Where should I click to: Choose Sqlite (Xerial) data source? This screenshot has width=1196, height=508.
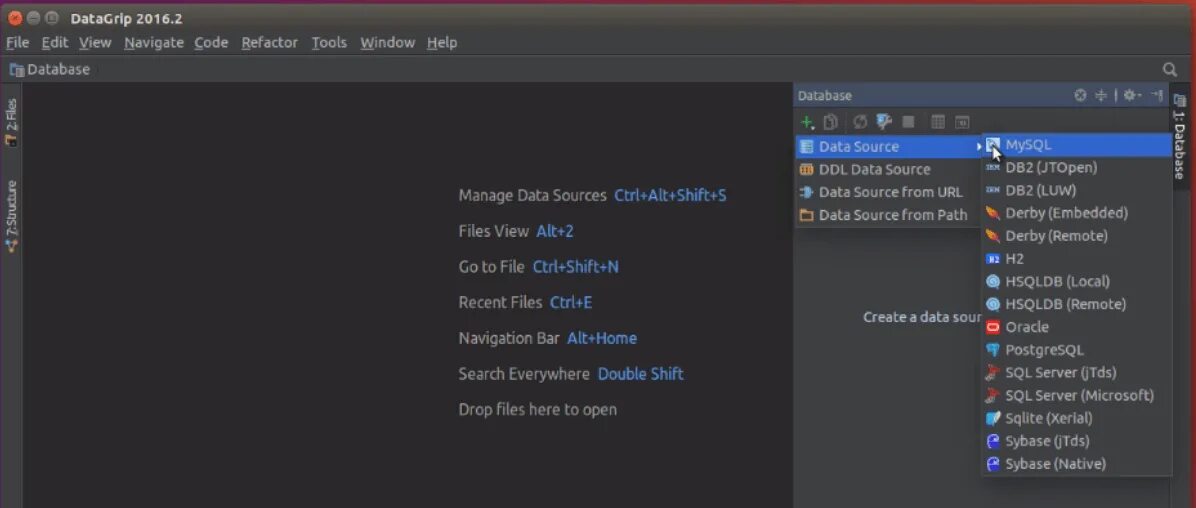pos(1076,419)
